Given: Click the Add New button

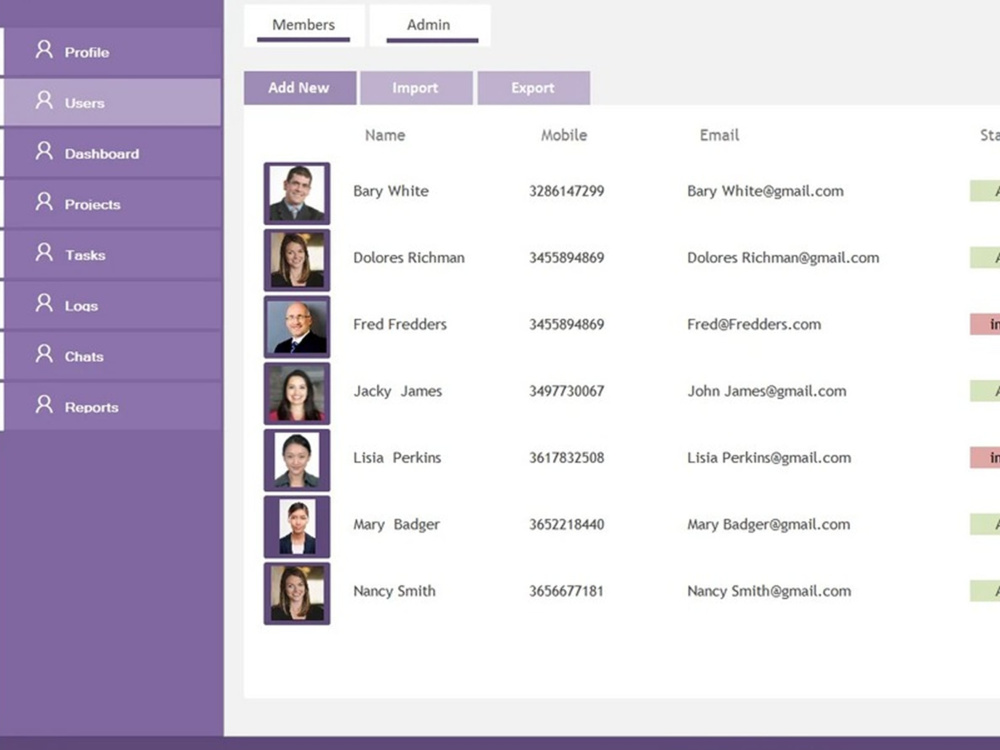Looking at the screenshot, I should click(x=300, y=88).
